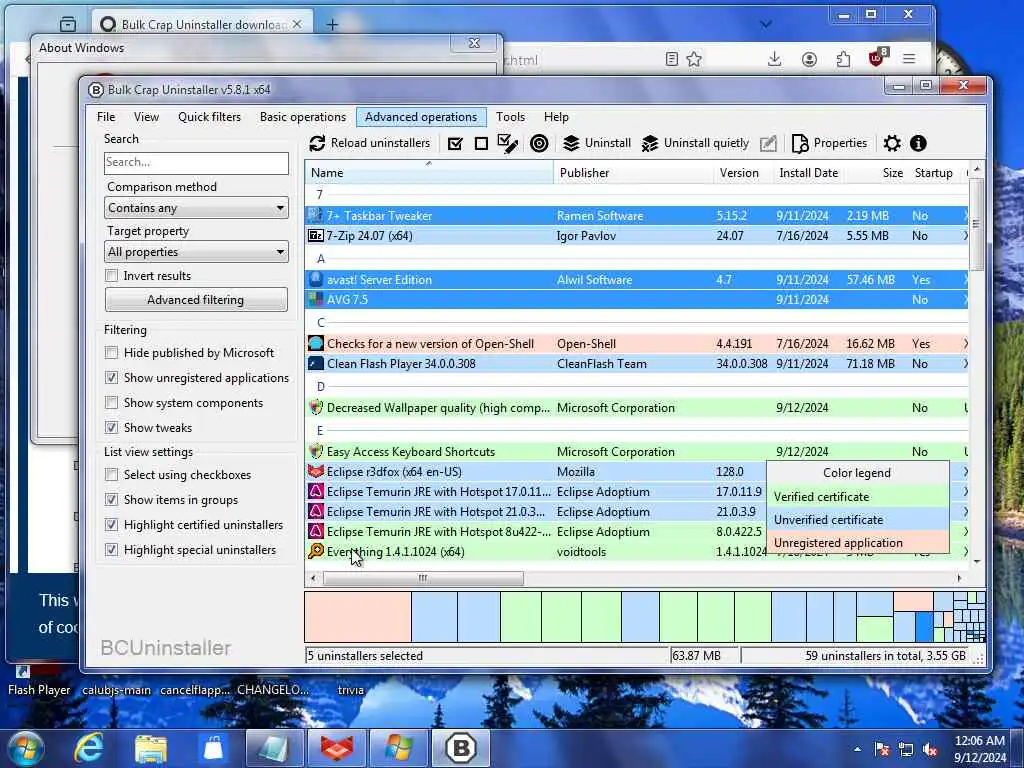Show hidden system tray icons arrow

click(857, 749)
